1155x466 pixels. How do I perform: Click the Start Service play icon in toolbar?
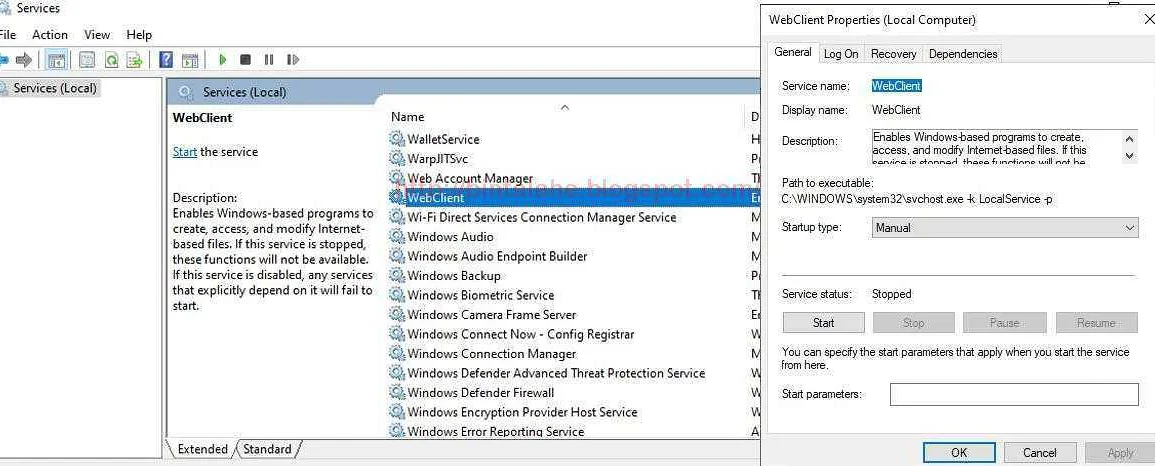[x=222, y=60]
